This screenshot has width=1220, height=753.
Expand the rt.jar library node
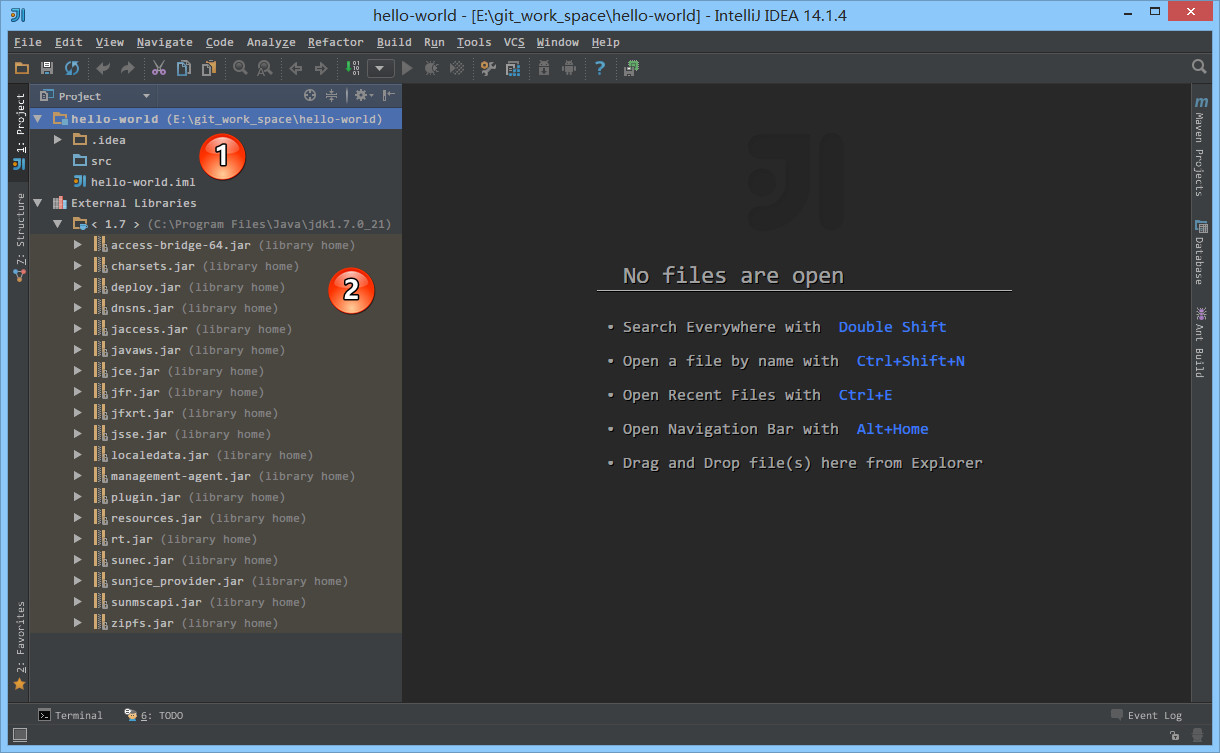tap(78, 539)
